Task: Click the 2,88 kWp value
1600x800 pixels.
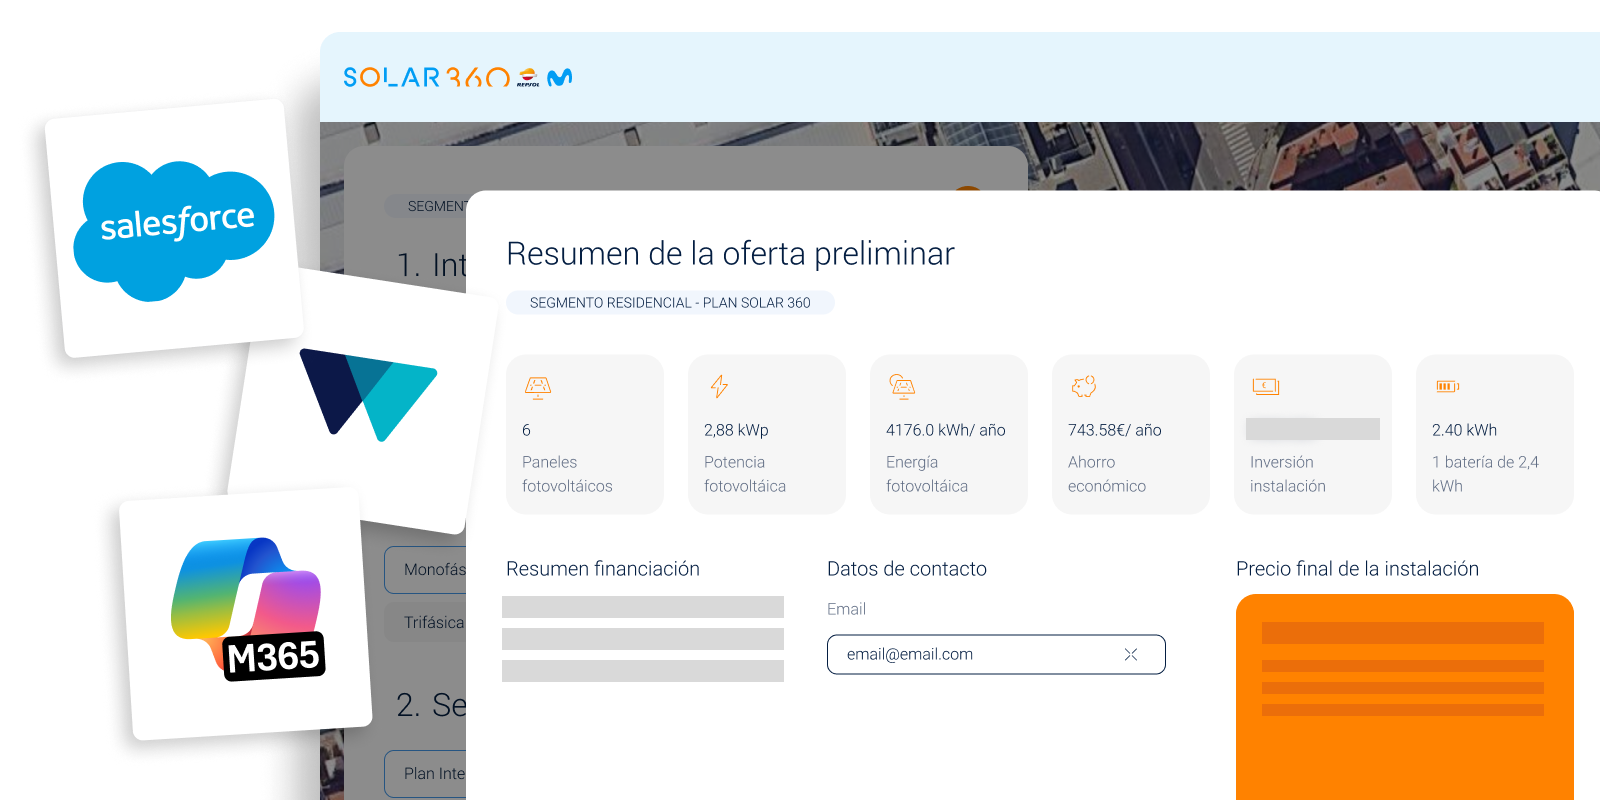Action: [736, 430]
